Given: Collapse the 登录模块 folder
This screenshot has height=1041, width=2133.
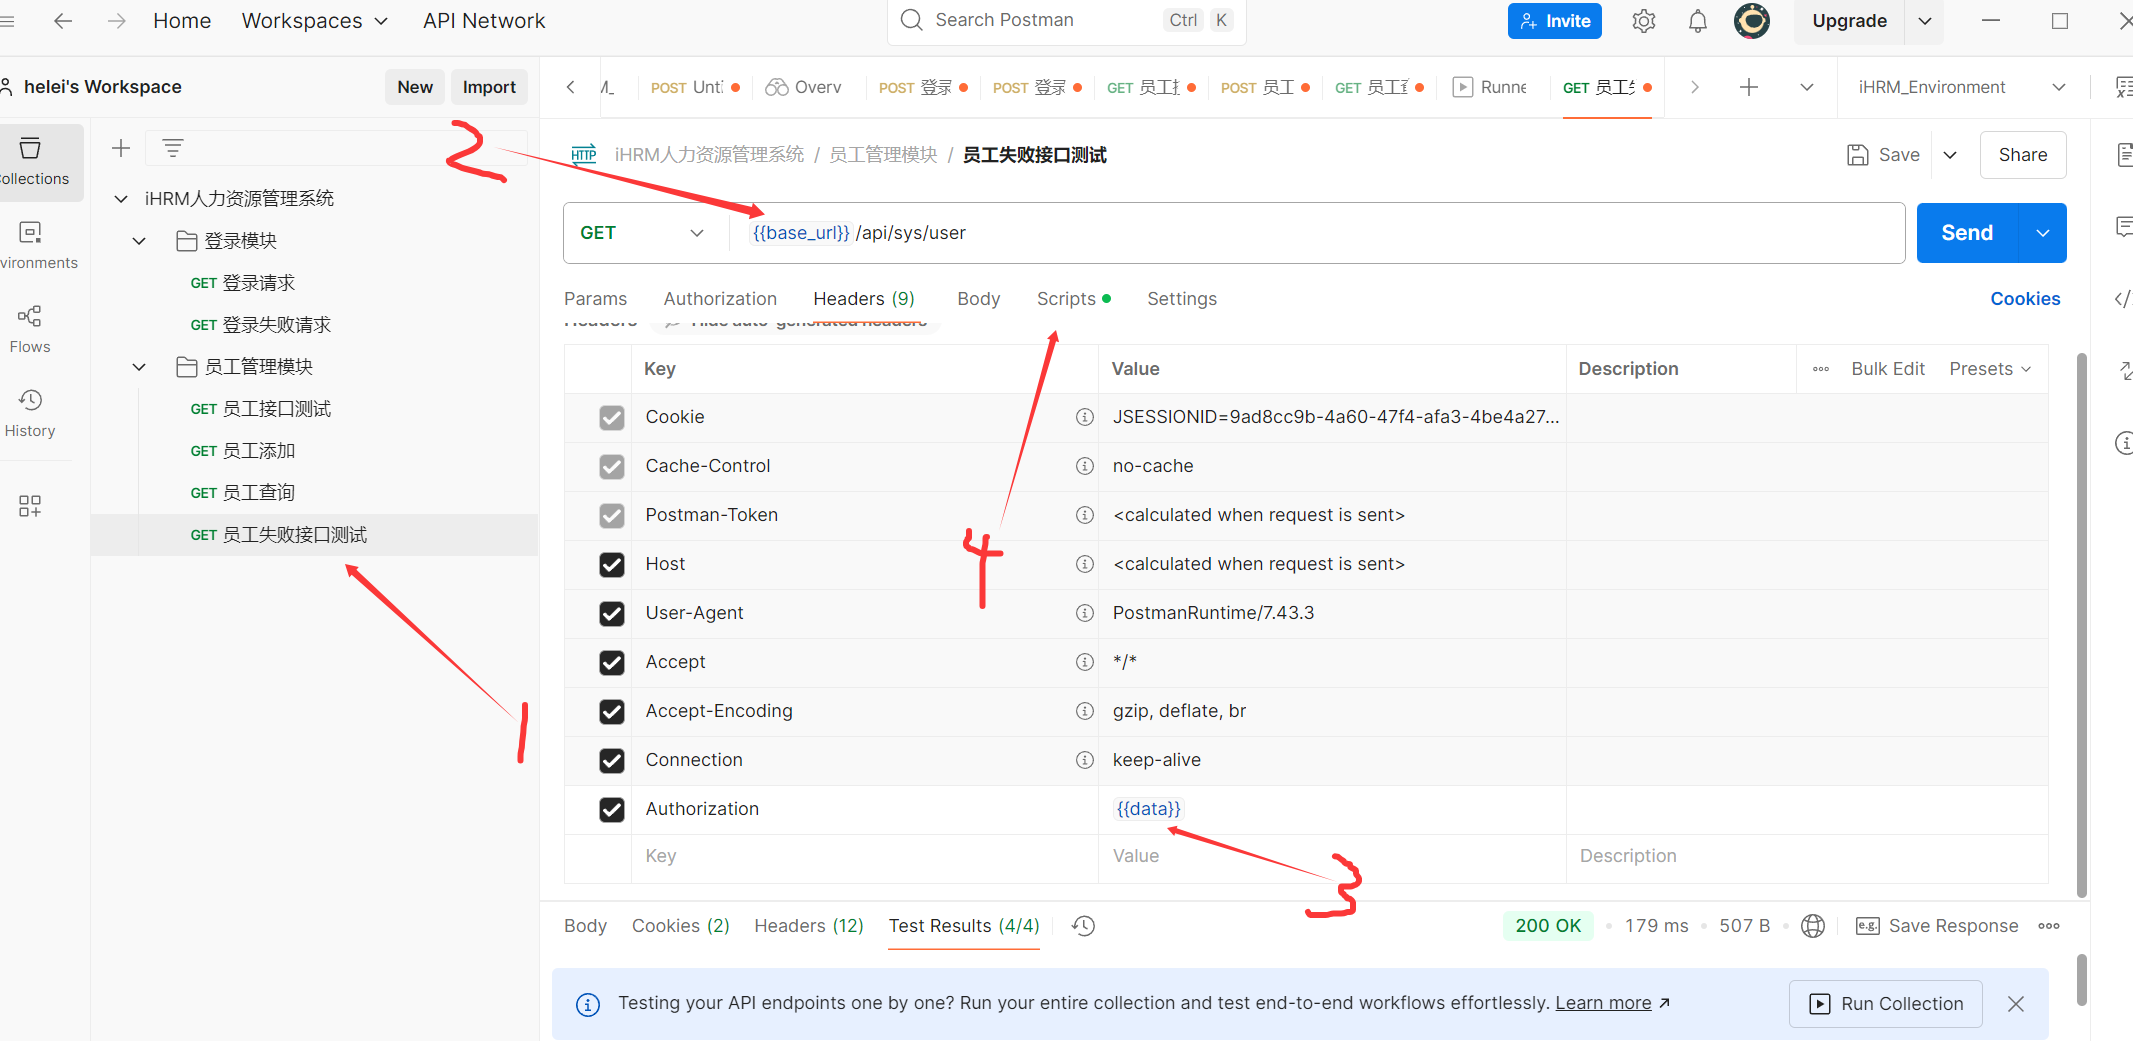Looking at the screenshot, I should [139, 241].
